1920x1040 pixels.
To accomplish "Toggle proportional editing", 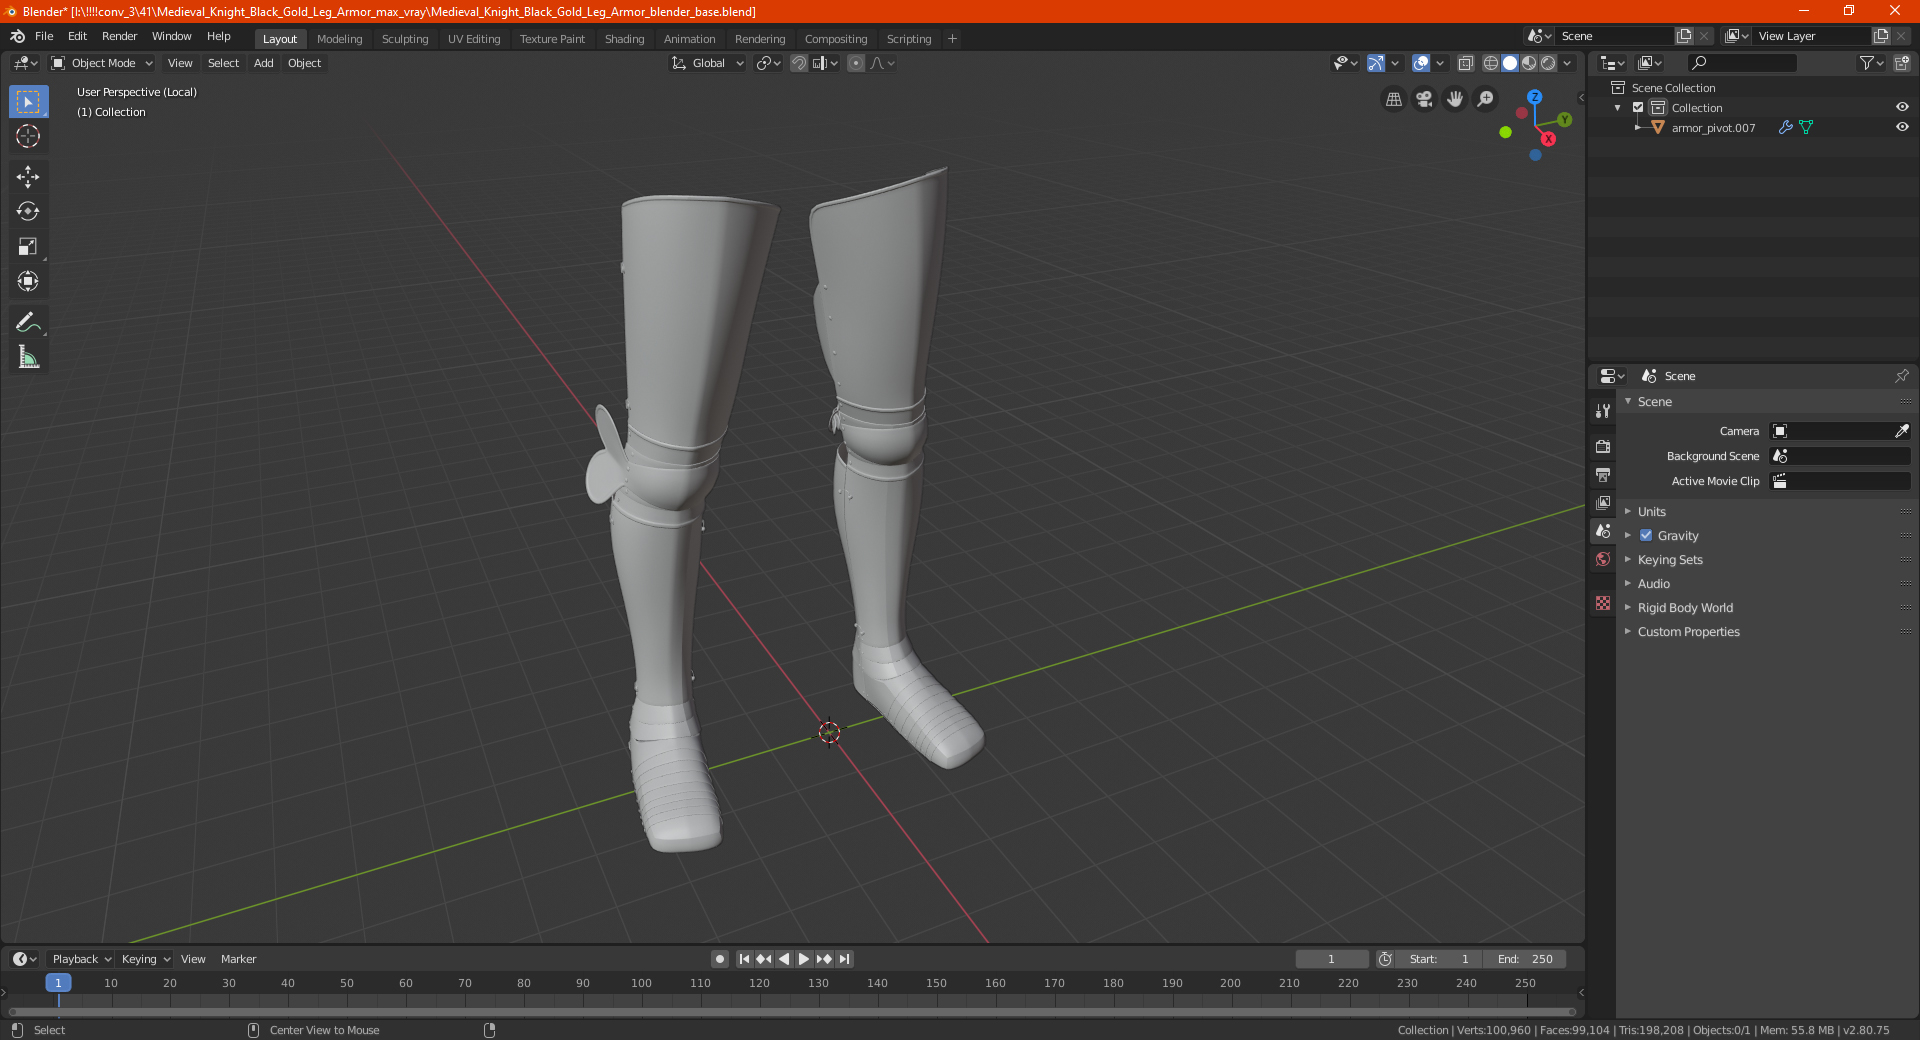I will pos(856,63).
